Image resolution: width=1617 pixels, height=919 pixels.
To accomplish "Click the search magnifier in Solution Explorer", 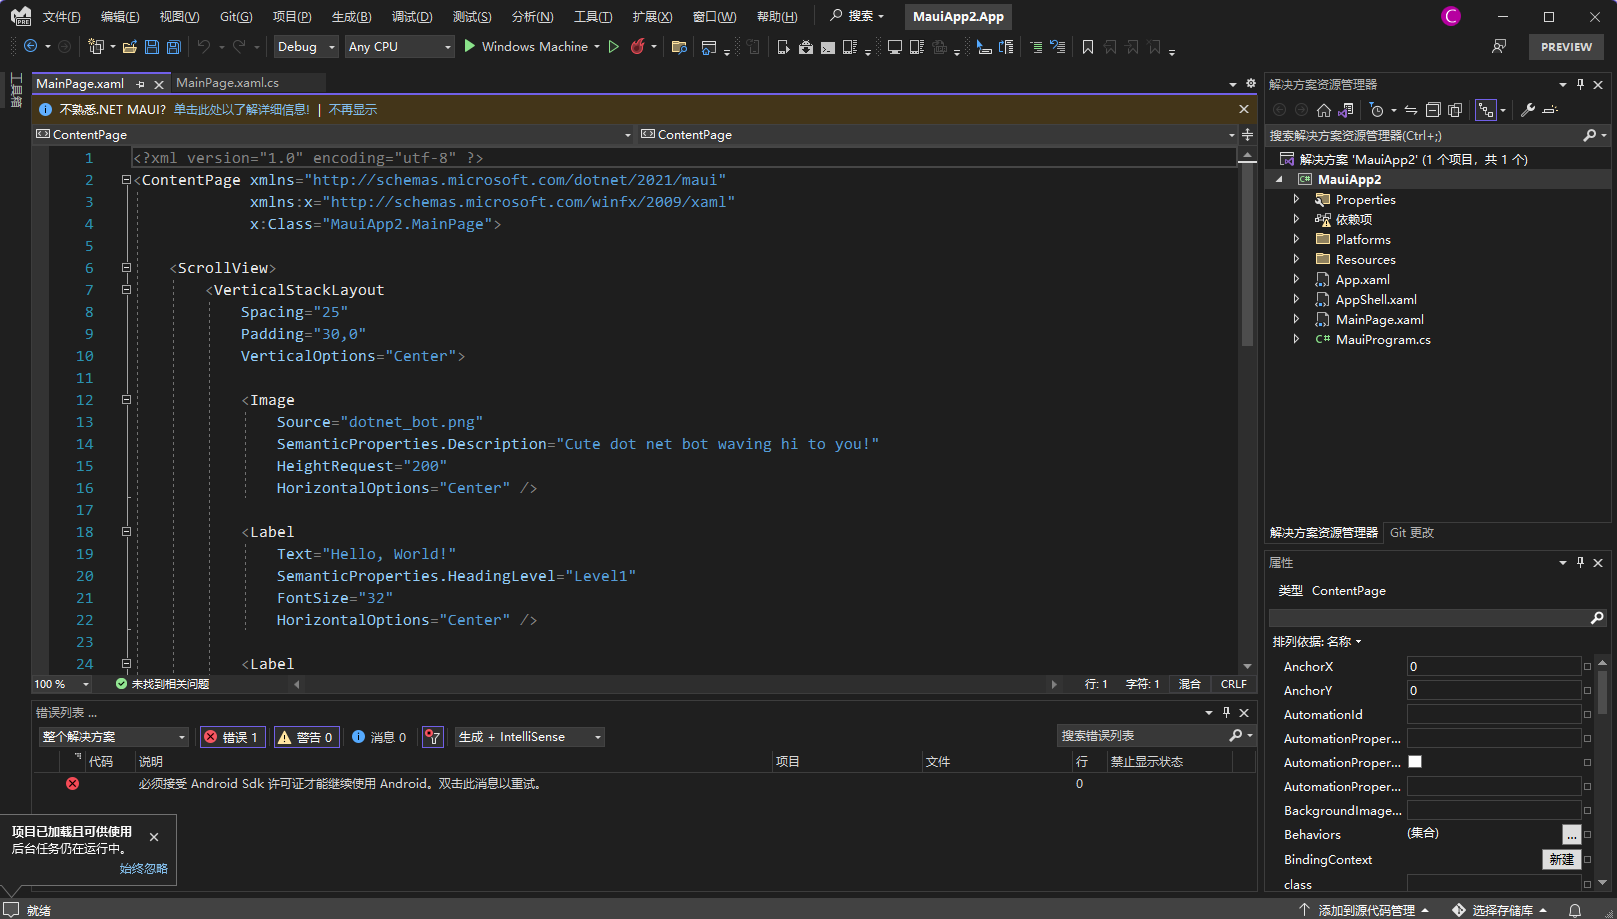I will 1590,135.
